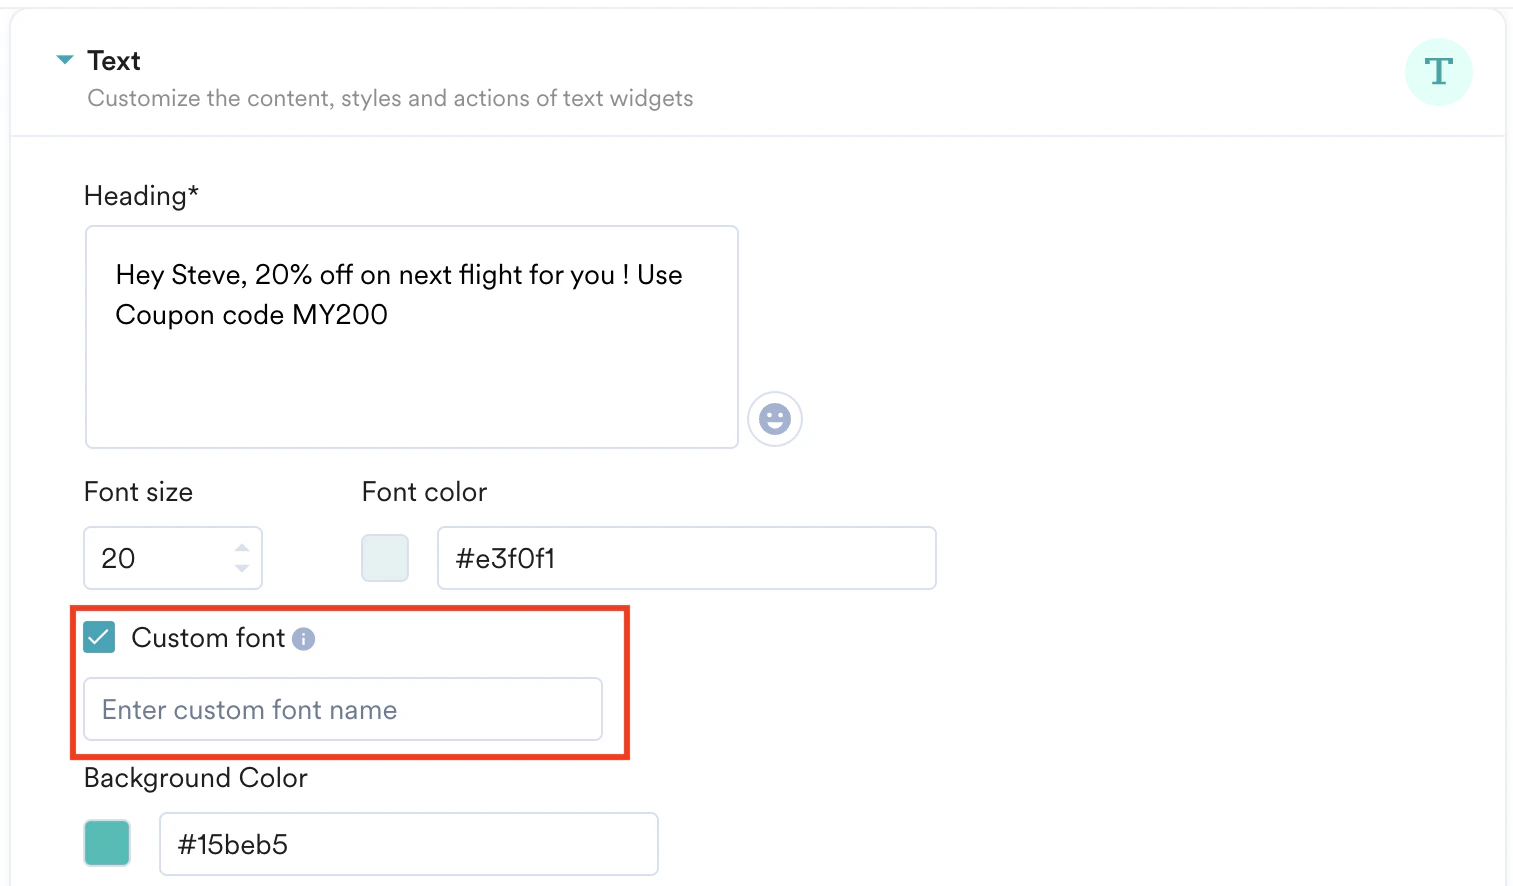Click the background color hex field #15beb5
This screenshot has height=886, width=1513.
(x=408, y=844)
